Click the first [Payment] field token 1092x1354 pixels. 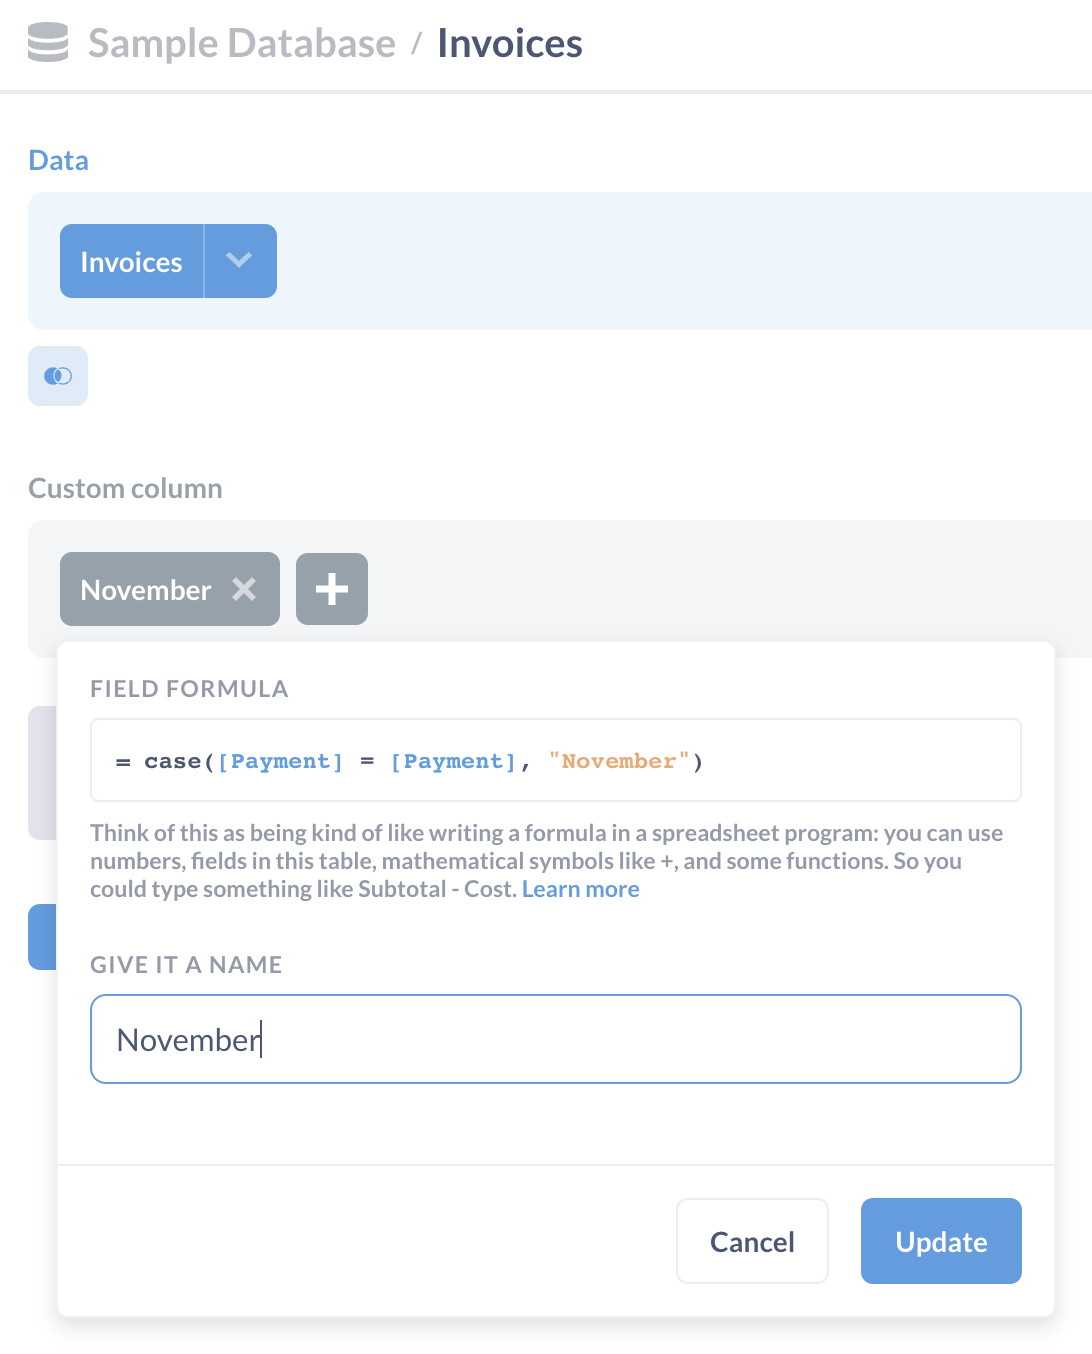coord(281,761)
